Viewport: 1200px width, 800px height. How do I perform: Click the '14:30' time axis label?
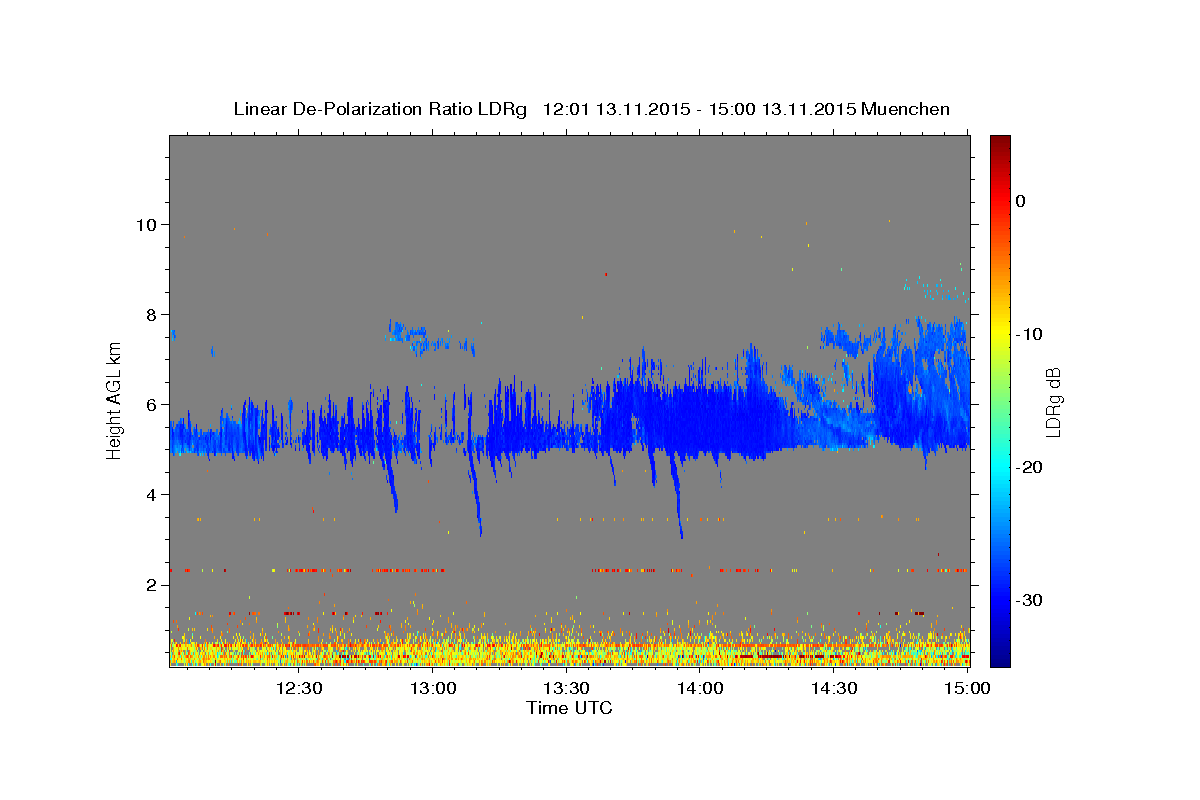834,688
